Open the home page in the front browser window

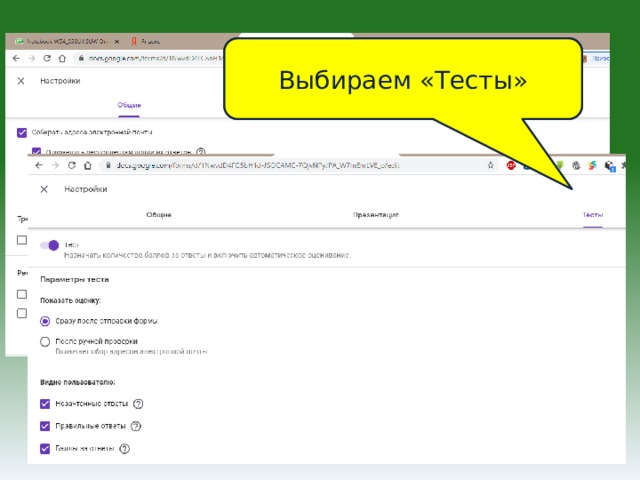coord(88,165)
